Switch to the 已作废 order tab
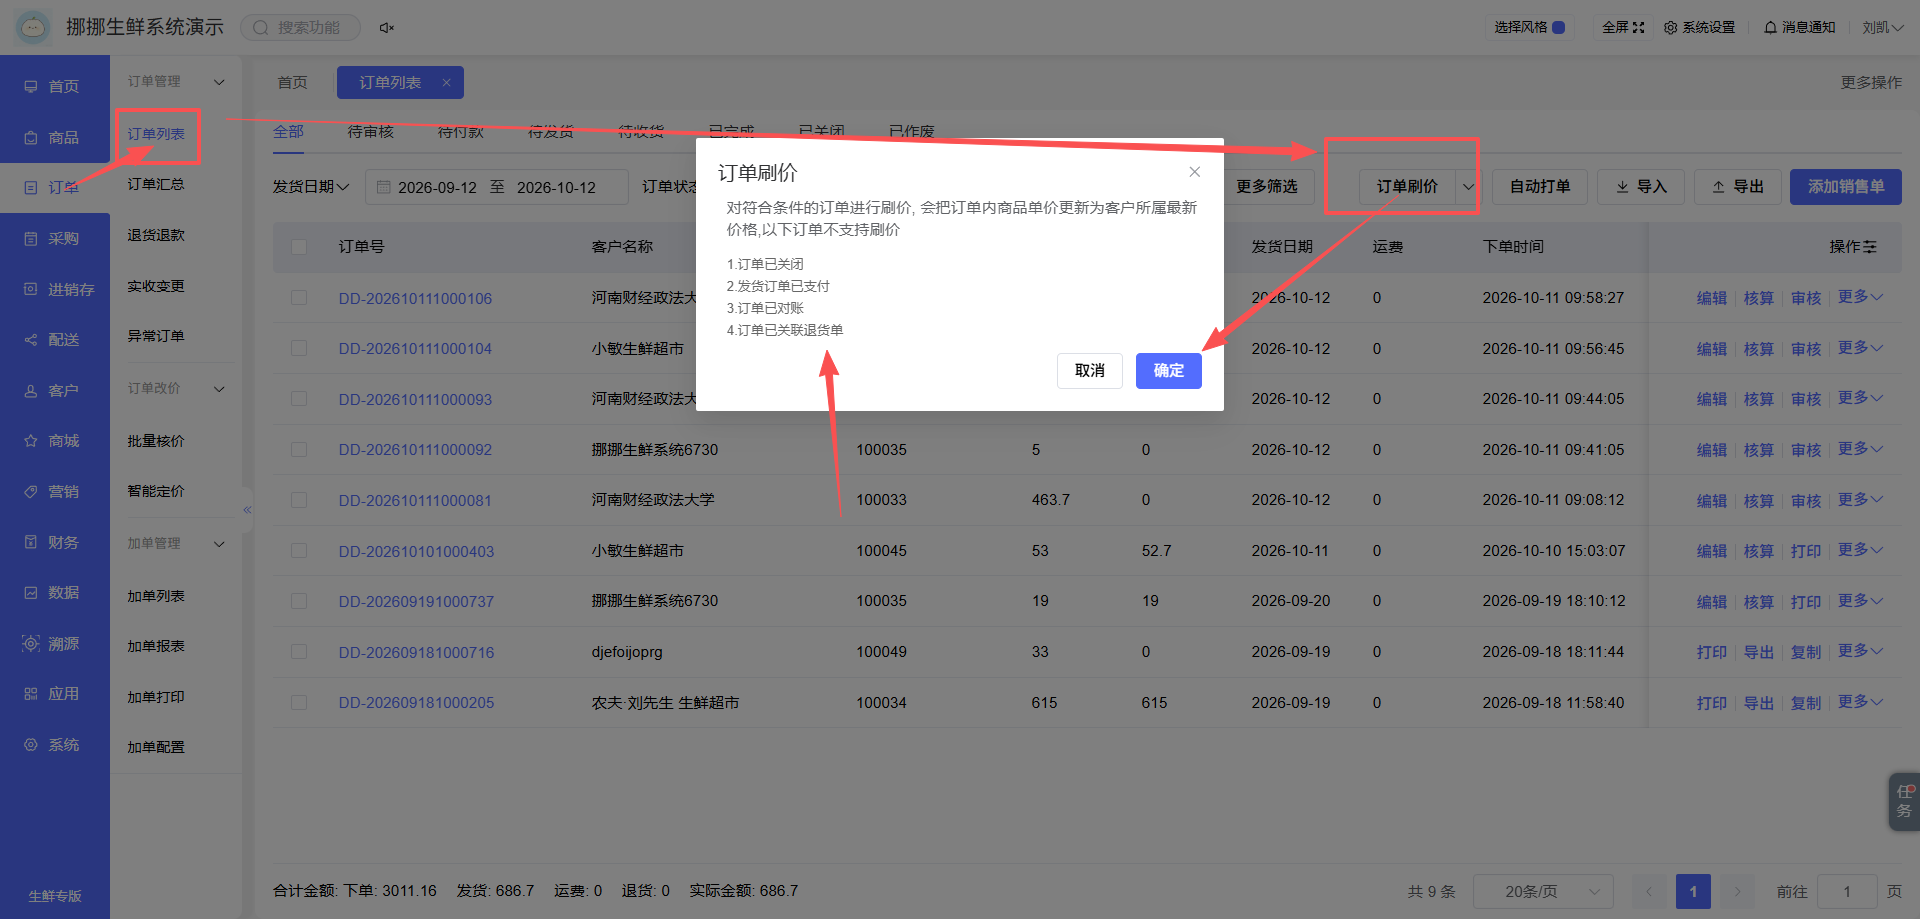 [911, 132]
